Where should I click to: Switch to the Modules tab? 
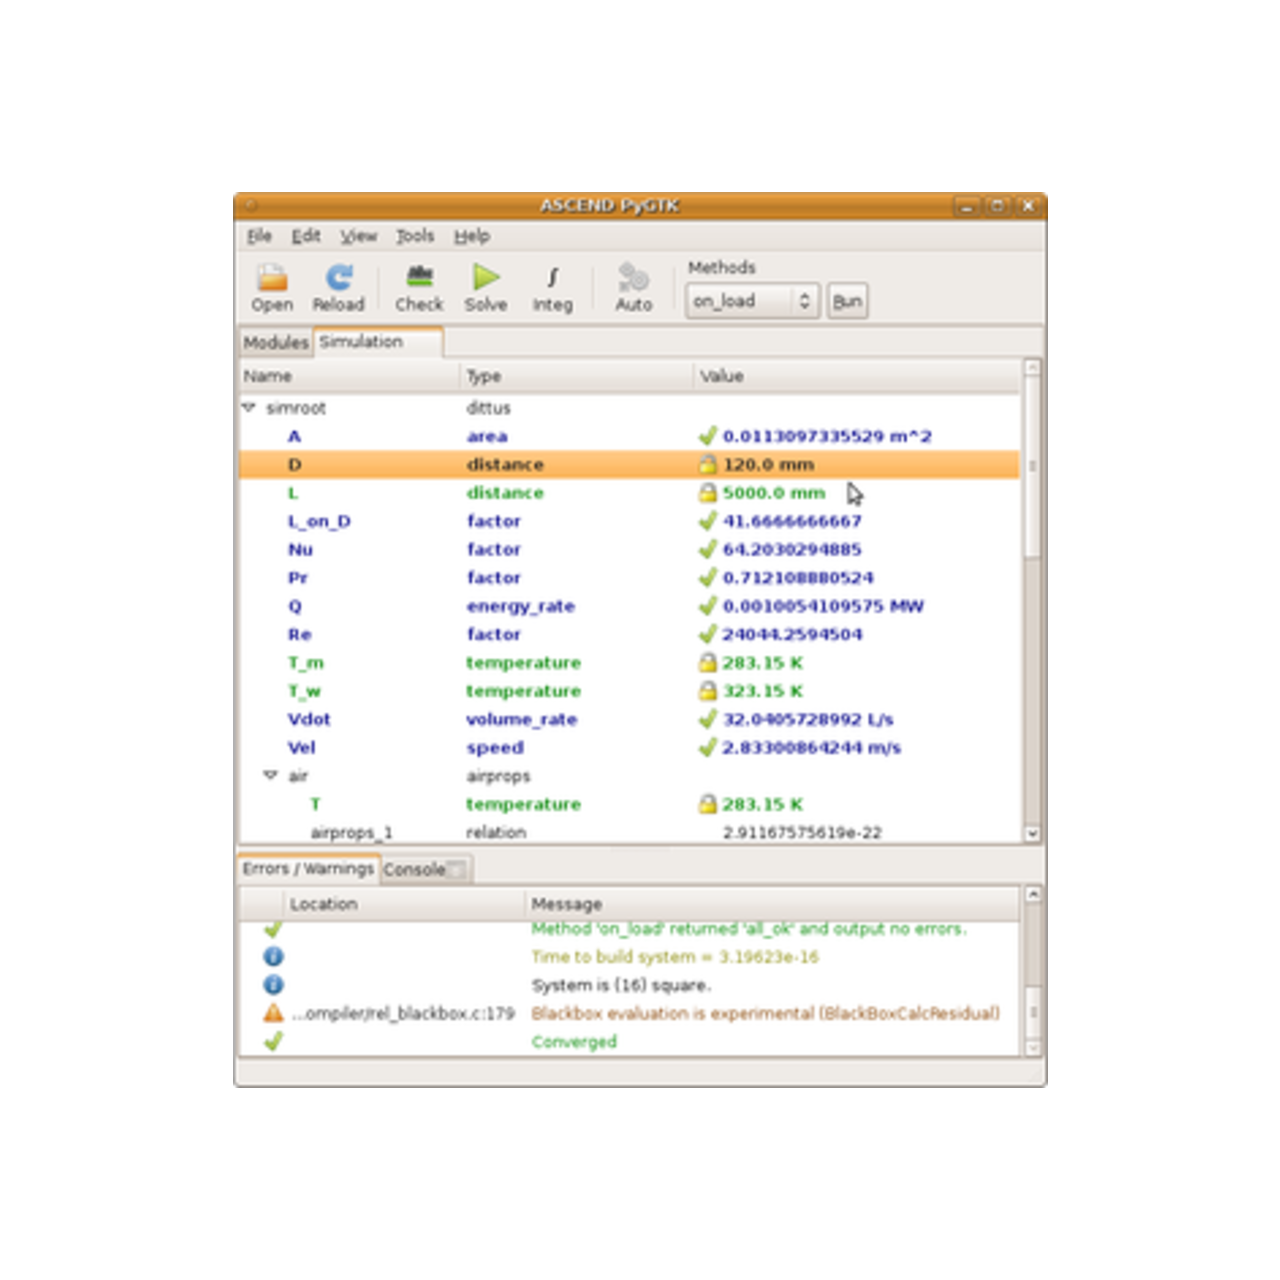pyautogui.click(x=275, y=342)
